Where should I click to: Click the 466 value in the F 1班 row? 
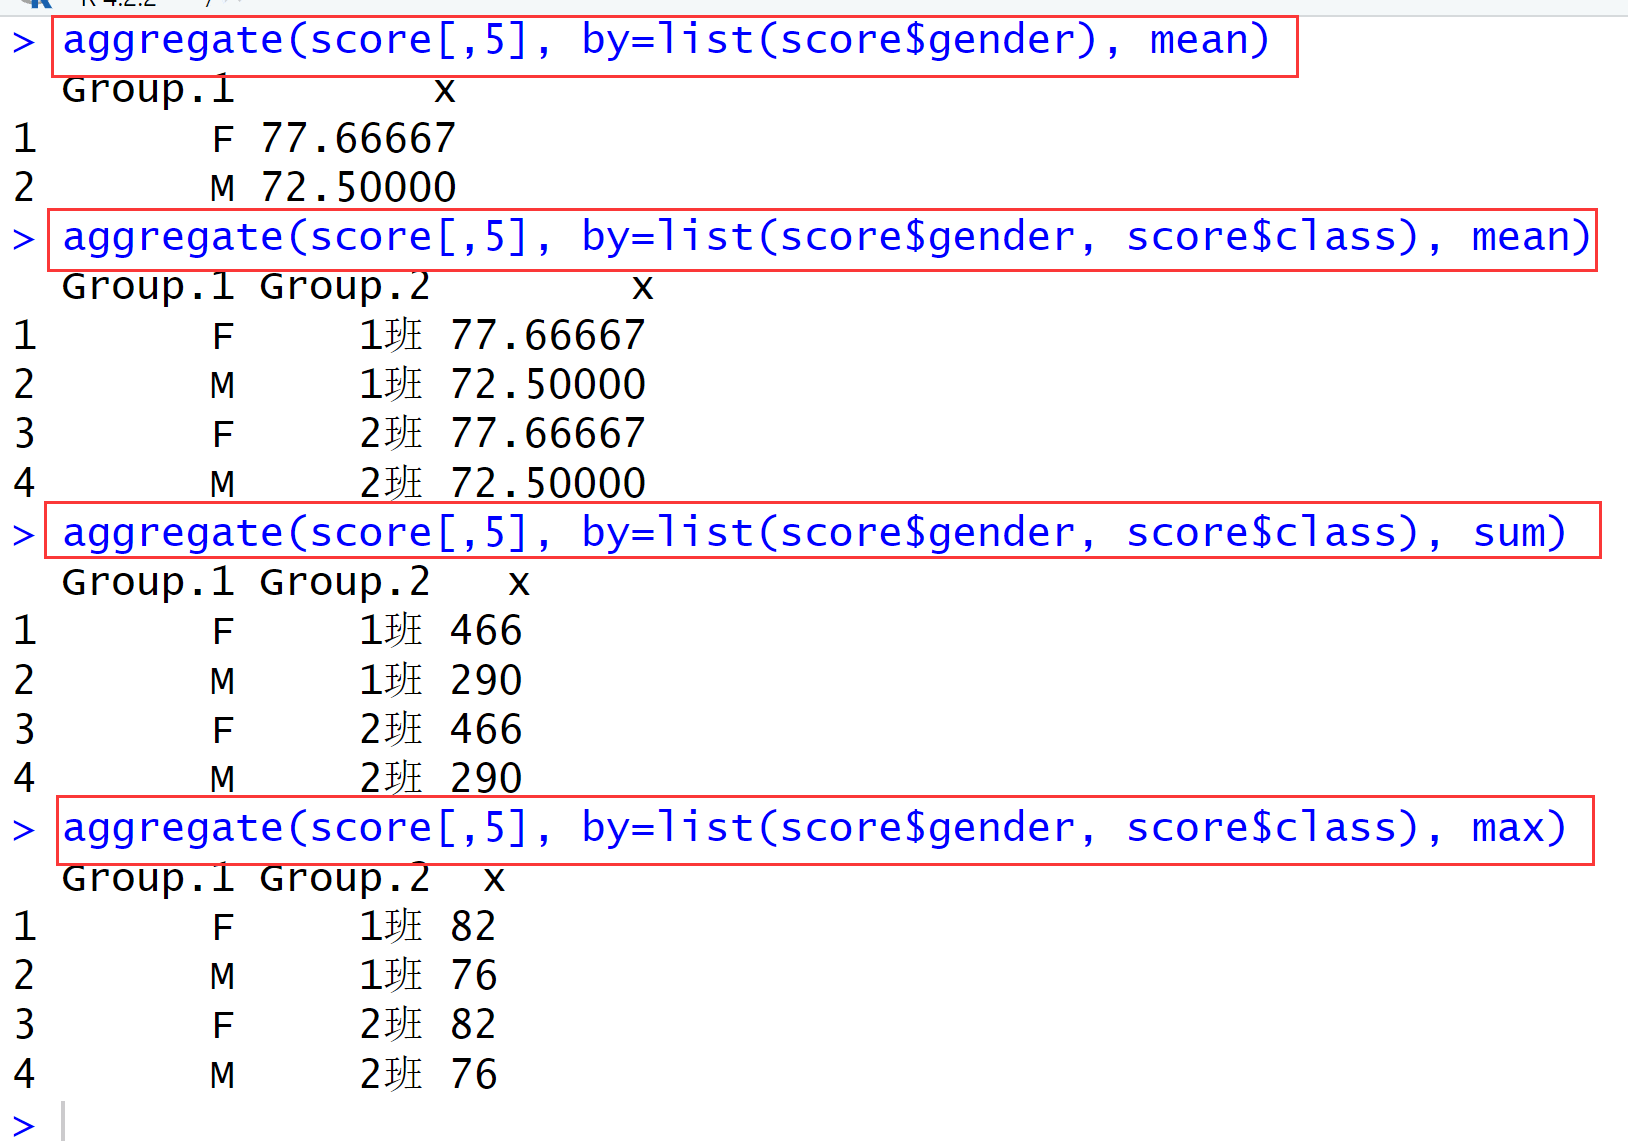(485, 631)
